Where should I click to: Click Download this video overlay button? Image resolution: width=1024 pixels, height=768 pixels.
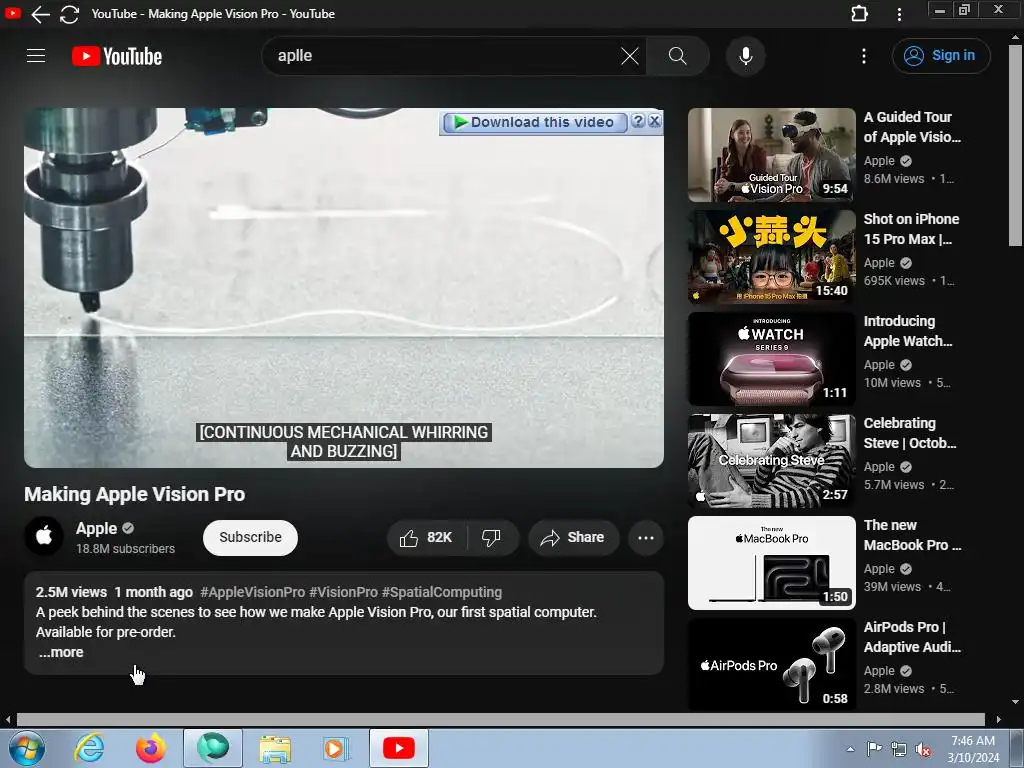pos(534,122)
